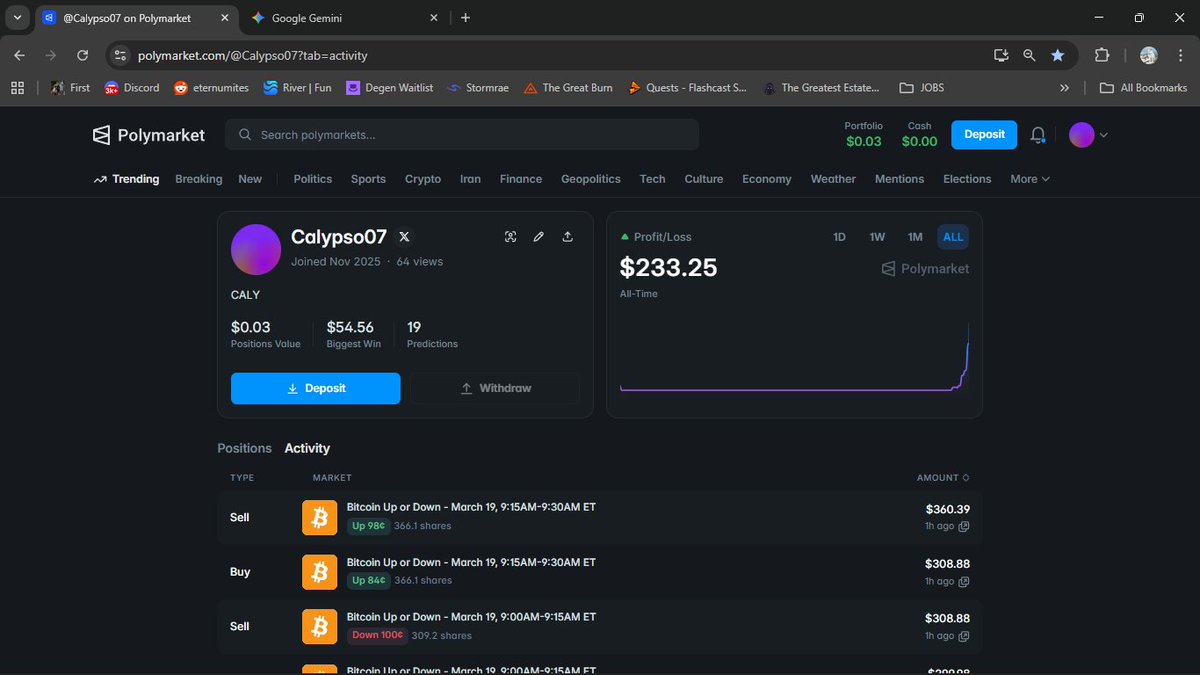Open the Trending category
The image size is (1200, 675).
(126, 179)
